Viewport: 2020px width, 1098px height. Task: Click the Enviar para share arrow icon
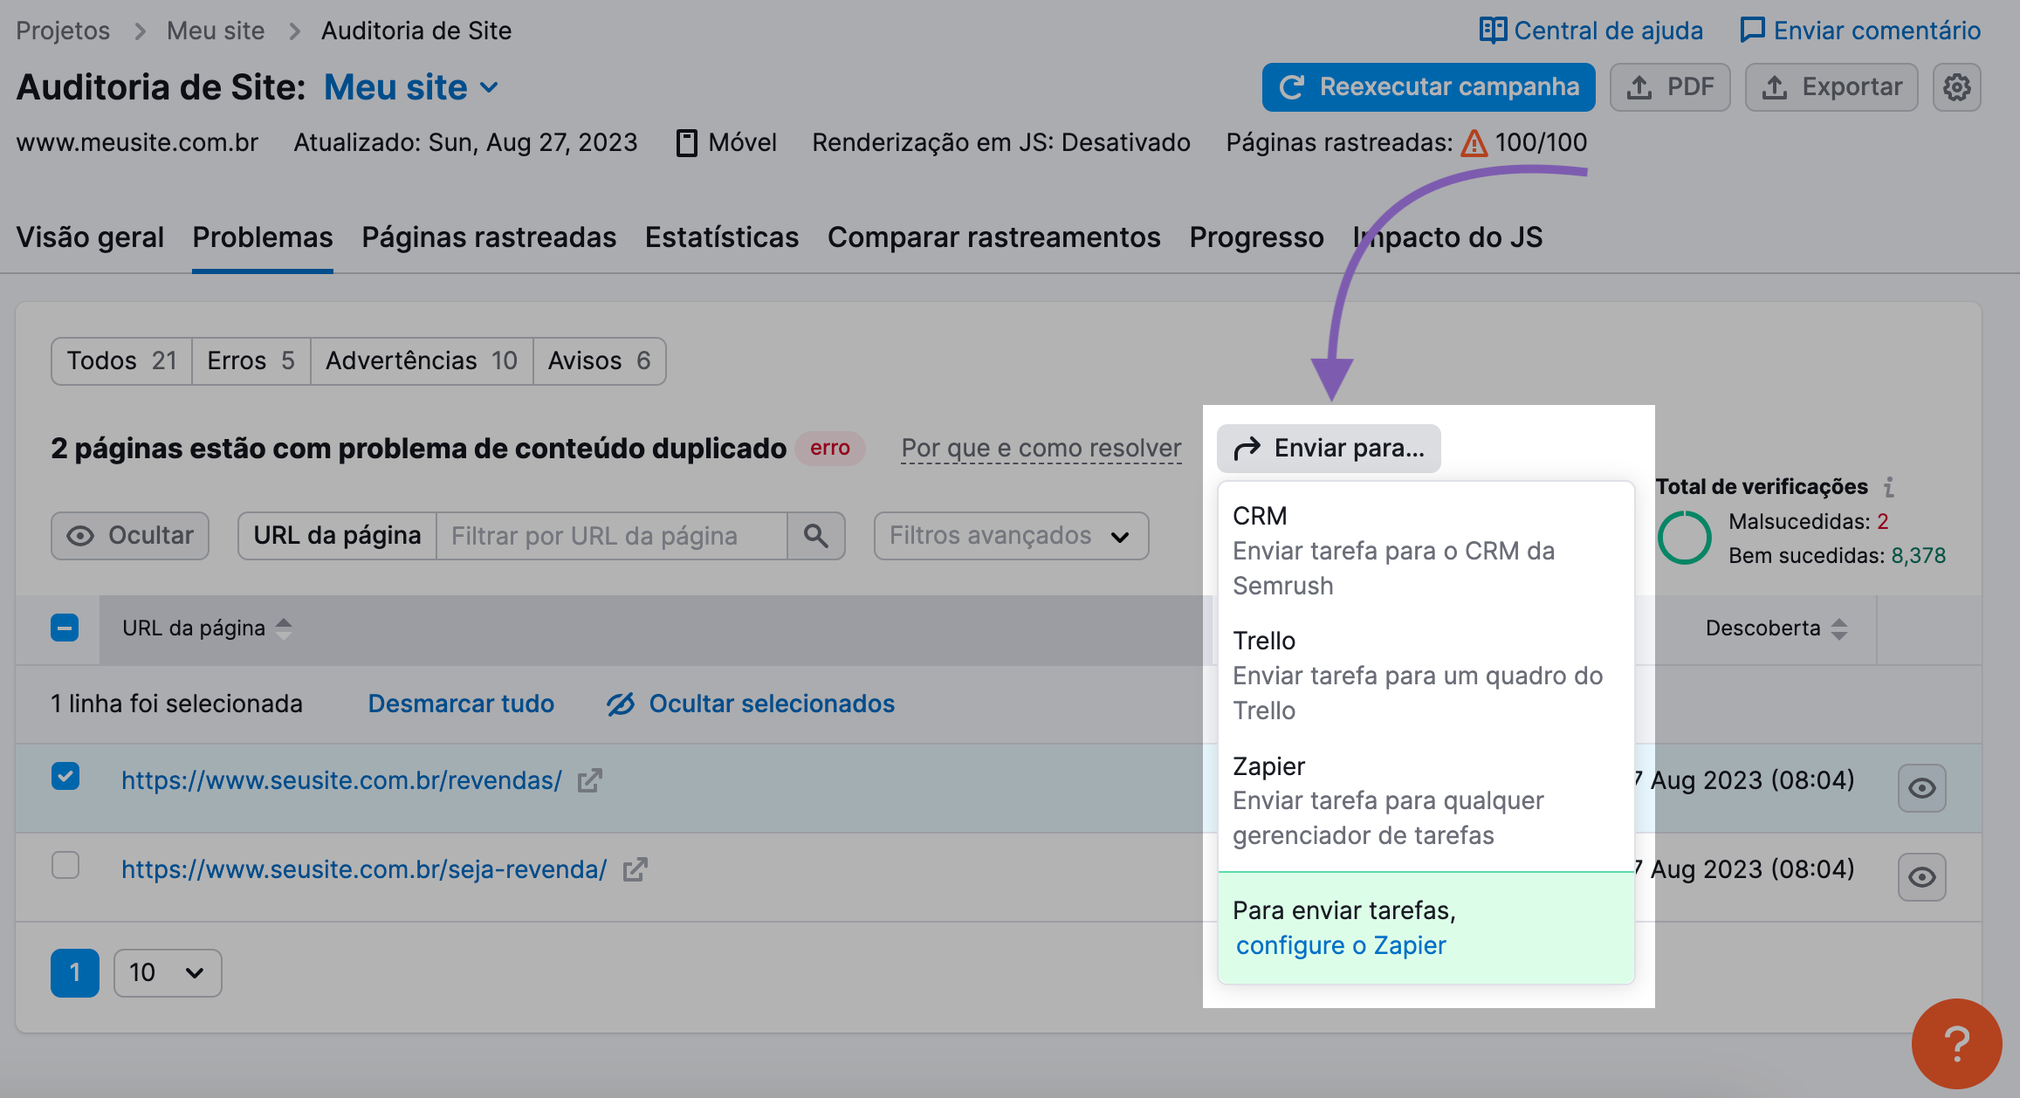tap(1246, 448)
